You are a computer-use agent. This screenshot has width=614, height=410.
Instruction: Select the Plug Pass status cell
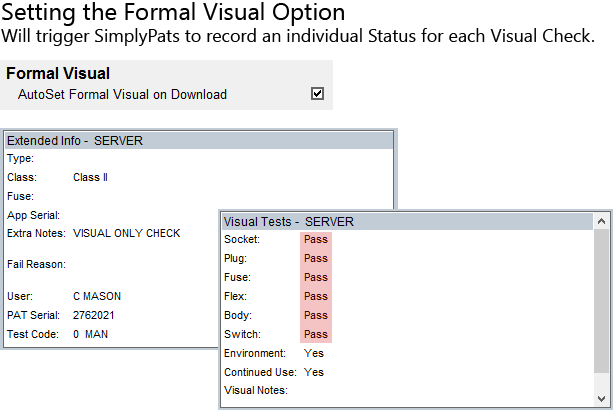(315, 259)
